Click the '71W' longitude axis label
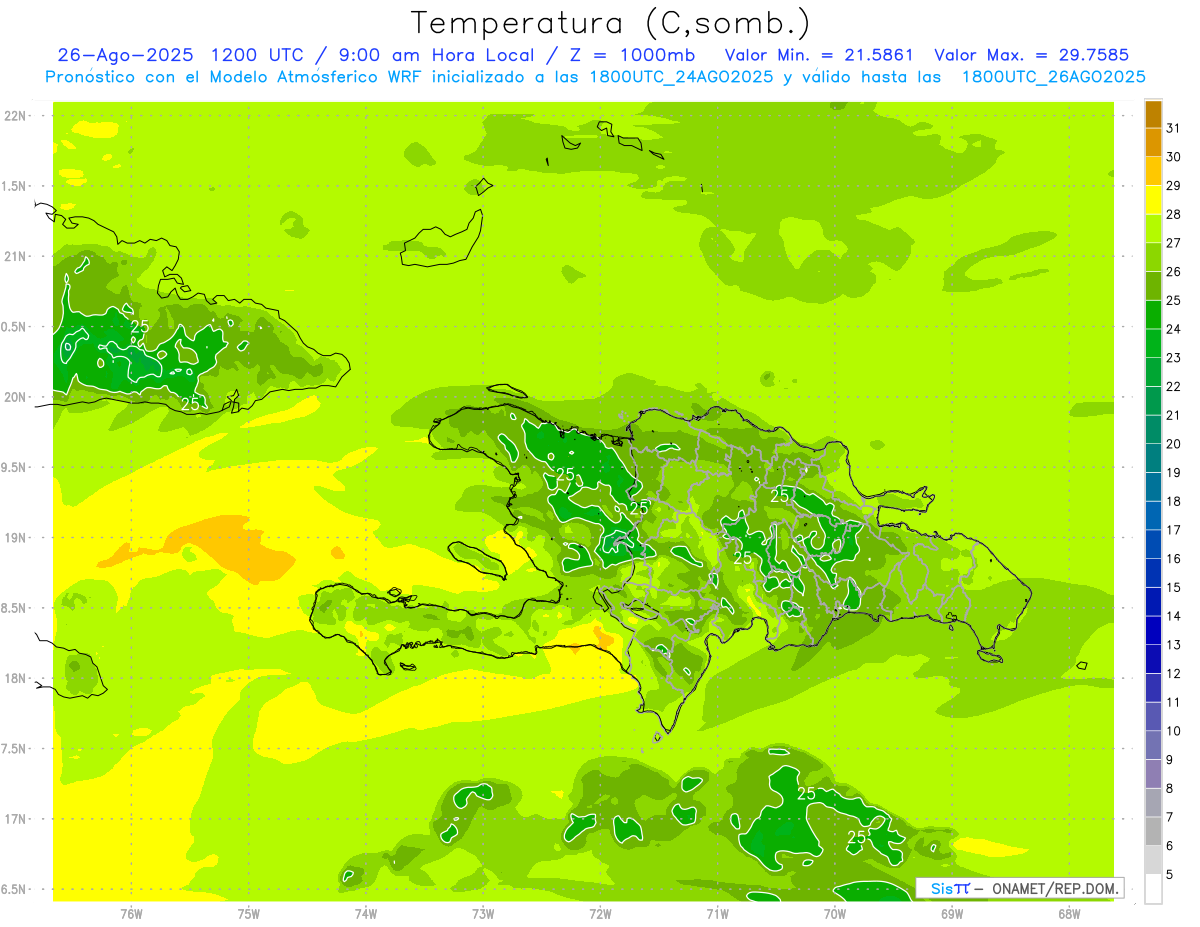 (717, 913)
